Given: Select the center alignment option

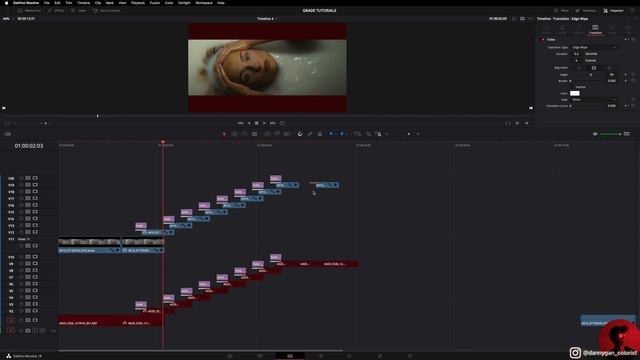Looking at the screenshot, I should pyautogui.click(x=594, y=68).
